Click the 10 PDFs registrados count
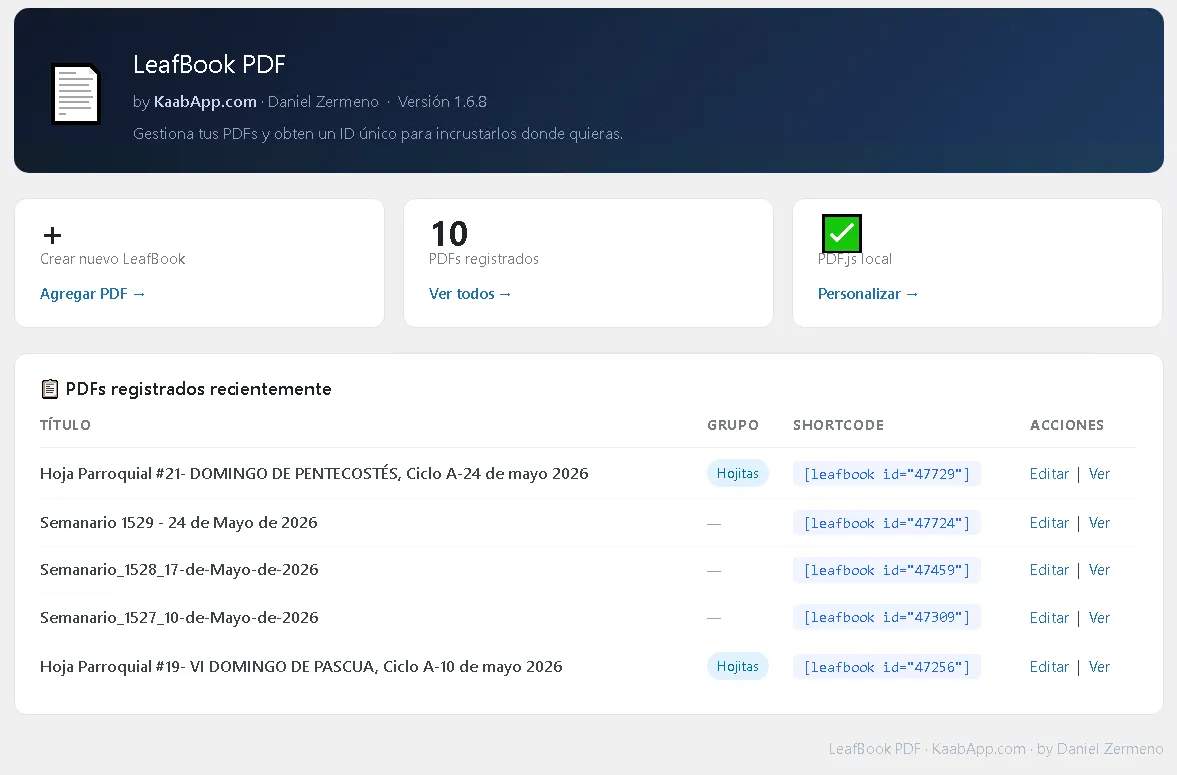 click(449, 234)
